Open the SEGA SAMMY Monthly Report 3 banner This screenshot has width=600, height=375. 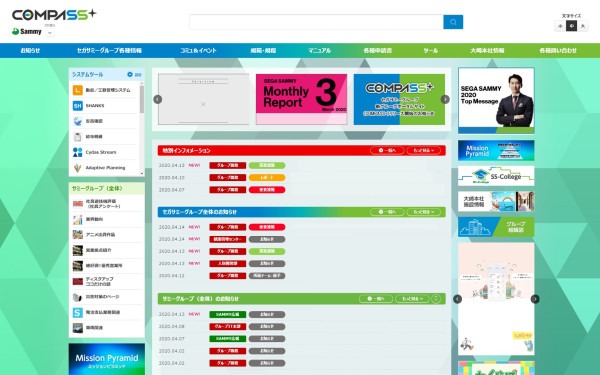pyautogui.click(x=302, y=99)
